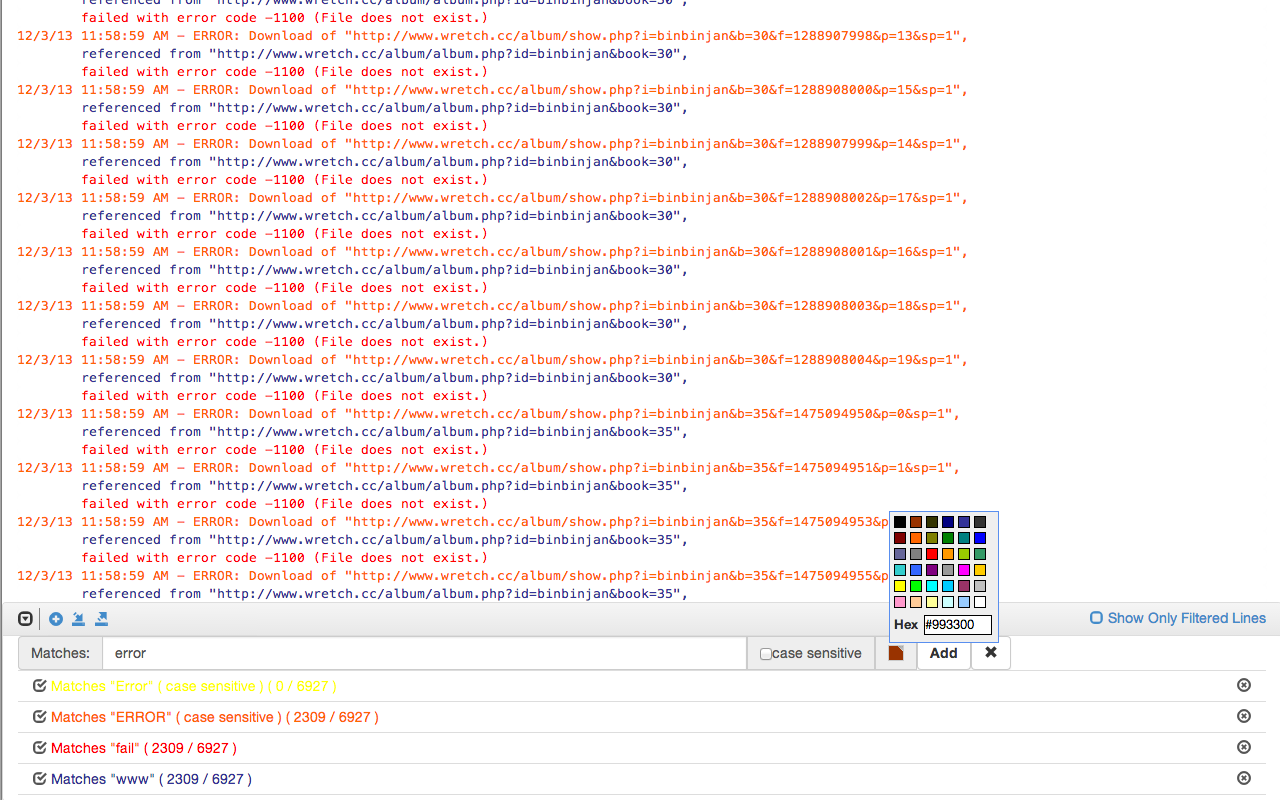Pick the indigo swatch in the top row
Screen dimensions: 1280x800
(x=964, y=522)
